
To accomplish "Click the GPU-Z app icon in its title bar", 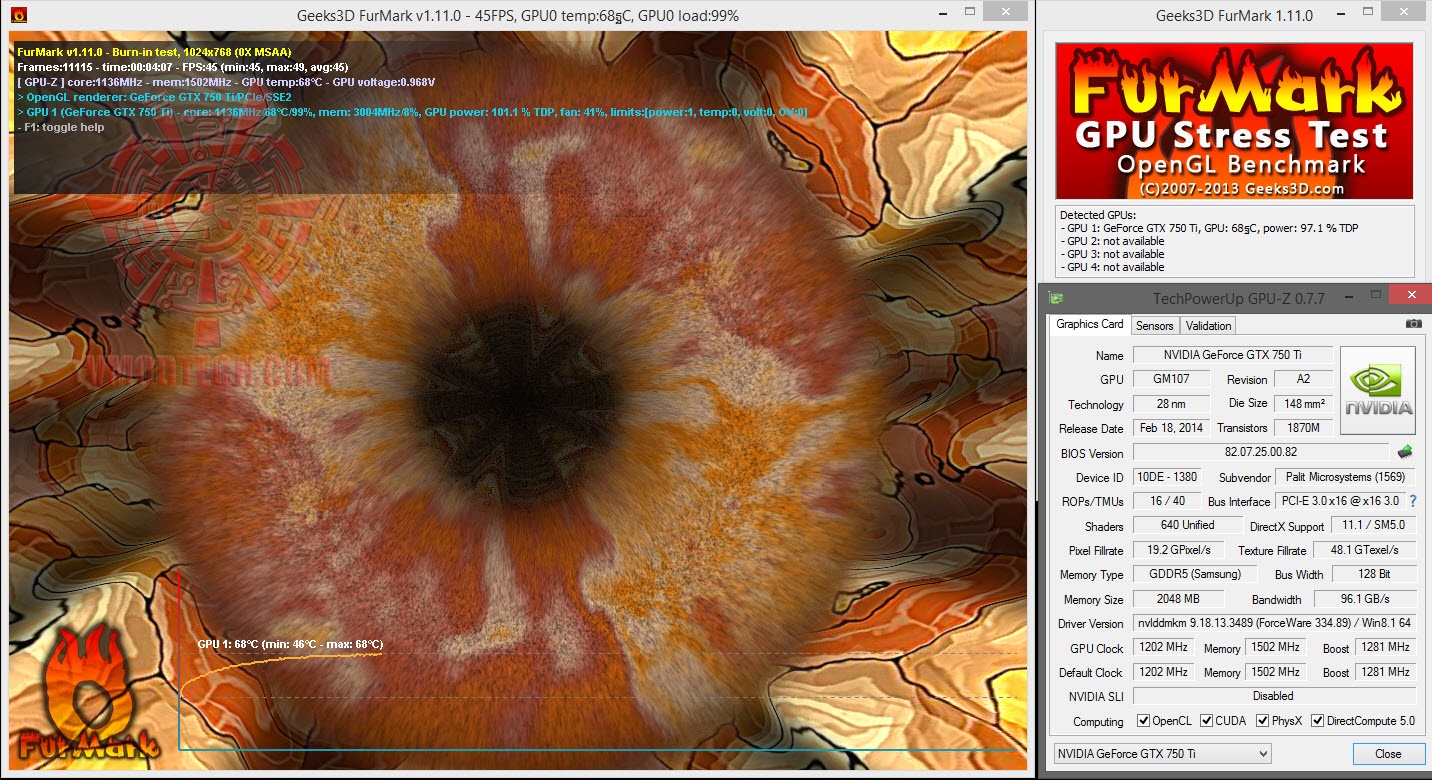I will (x=1055, y=297).
